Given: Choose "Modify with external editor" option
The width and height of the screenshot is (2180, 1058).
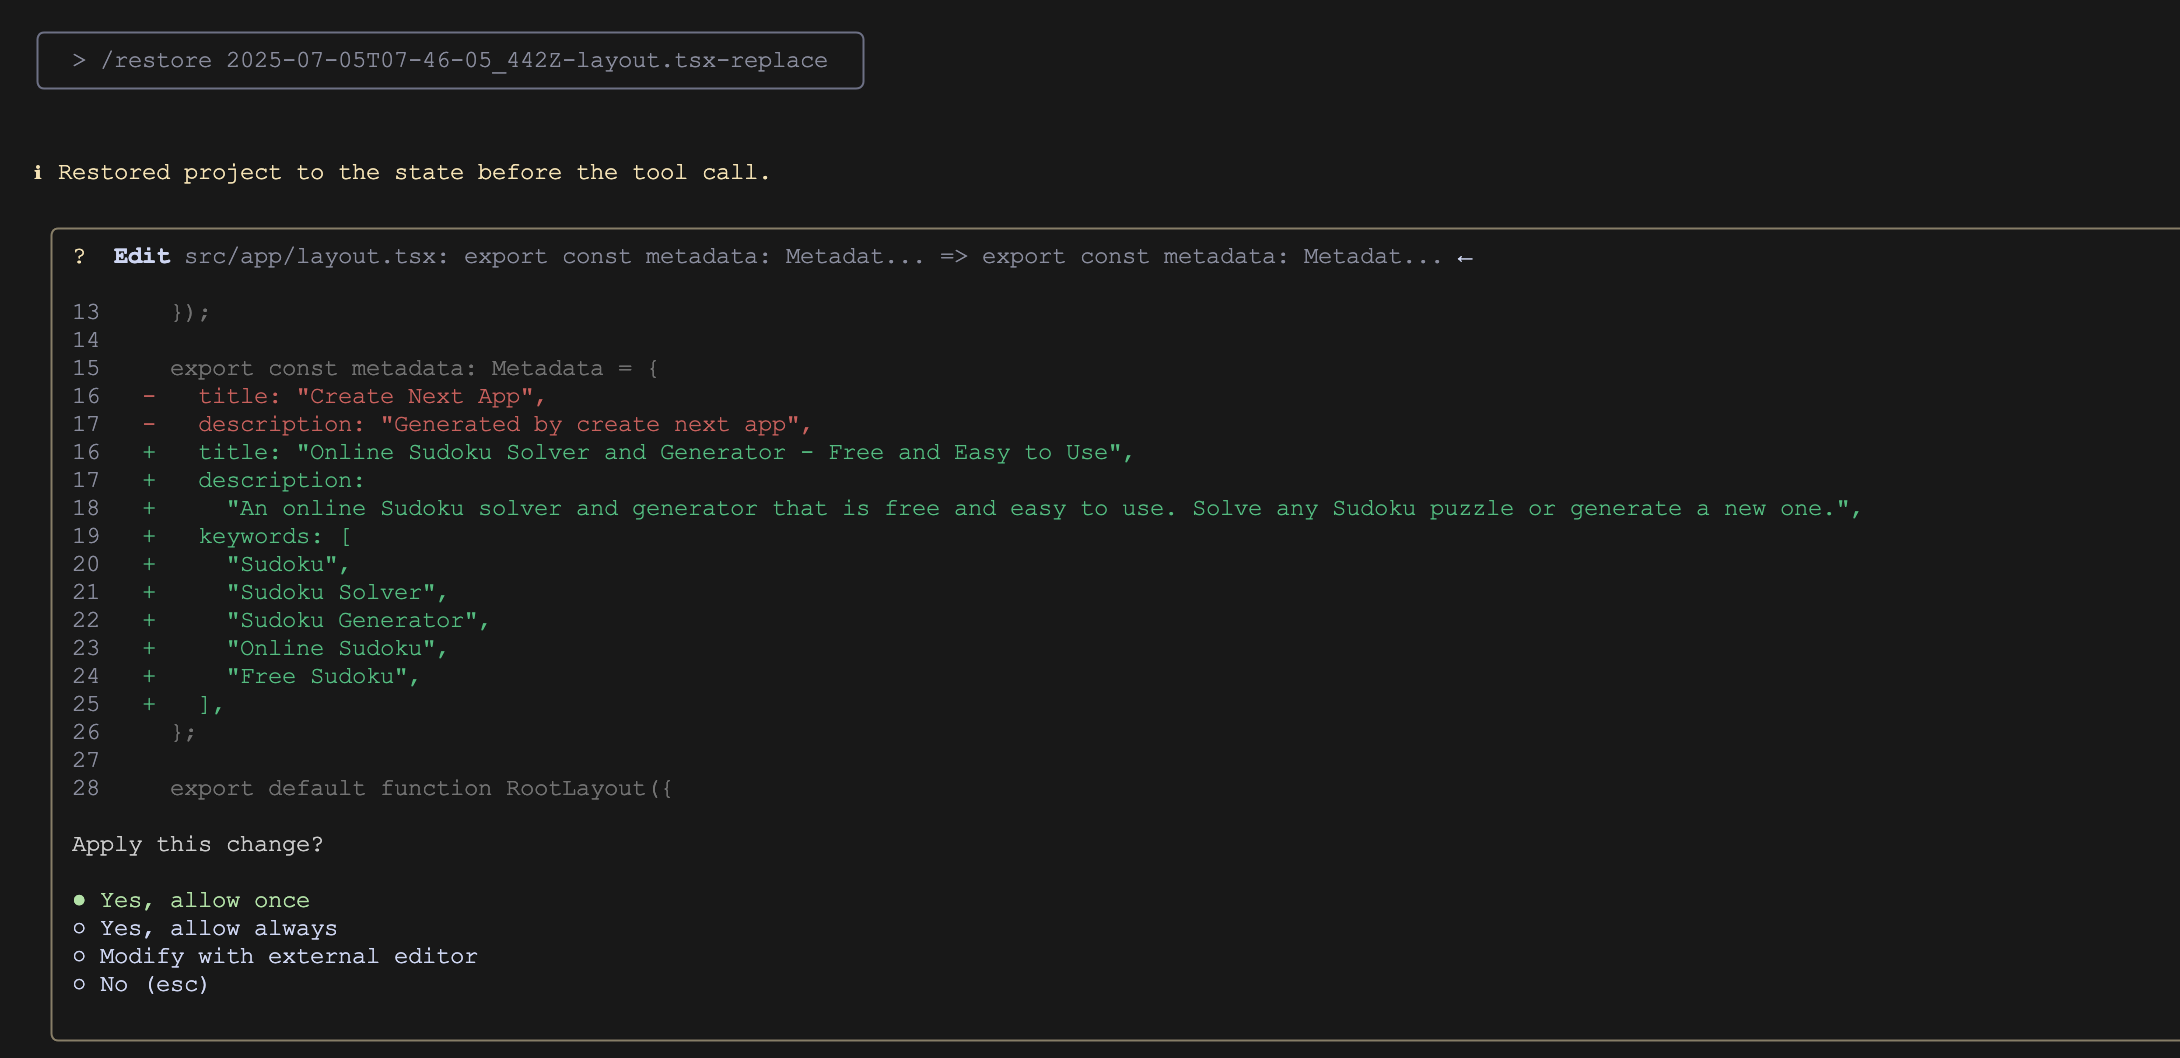Looking at the screenshot, I should pyautogui.click(x=276, y=957).
